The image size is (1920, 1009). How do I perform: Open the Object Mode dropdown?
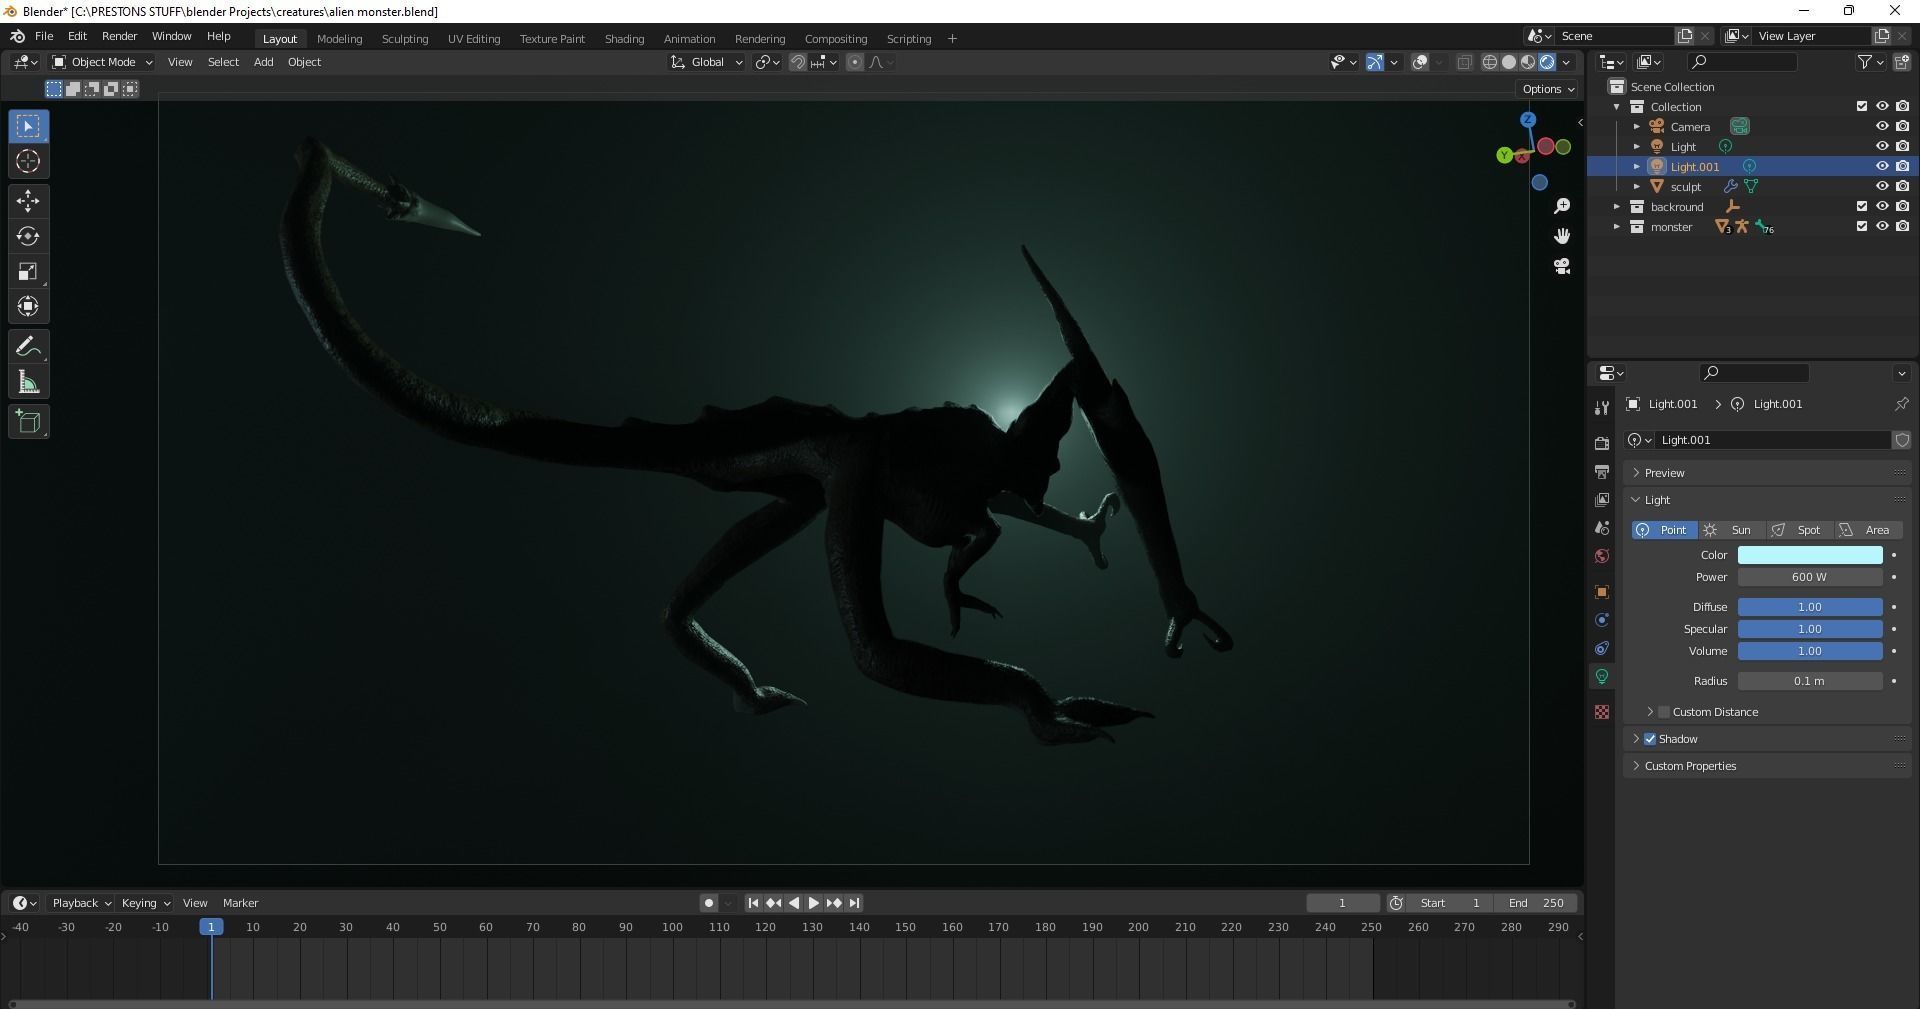[103, 62]
